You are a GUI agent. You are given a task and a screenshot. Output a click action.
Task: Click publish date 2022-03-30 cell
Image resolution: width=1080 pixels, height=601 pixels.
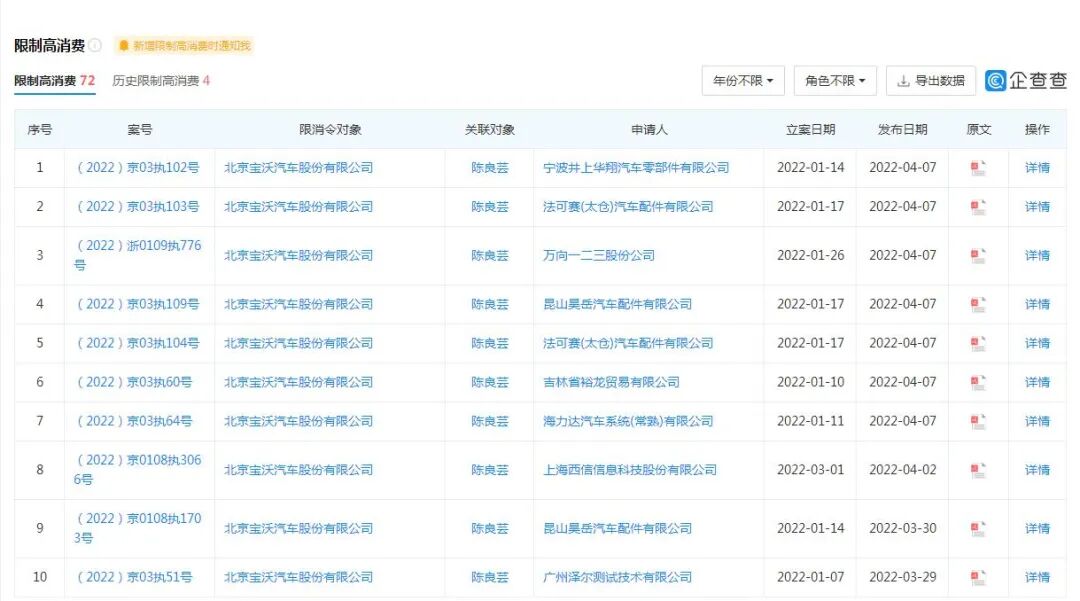pos(902,529)
